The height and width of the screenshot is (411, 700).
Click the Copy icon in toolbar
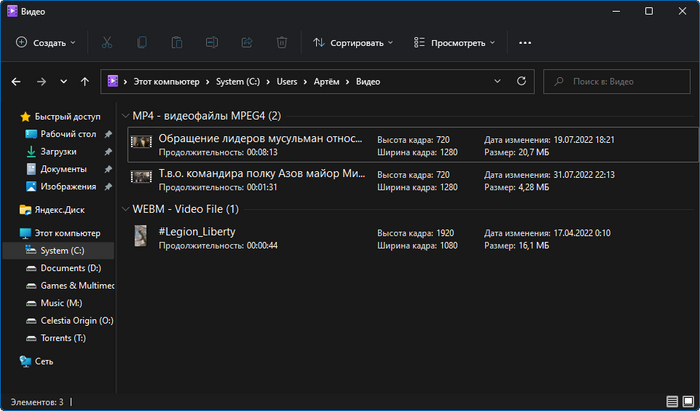tap(142, 43)
